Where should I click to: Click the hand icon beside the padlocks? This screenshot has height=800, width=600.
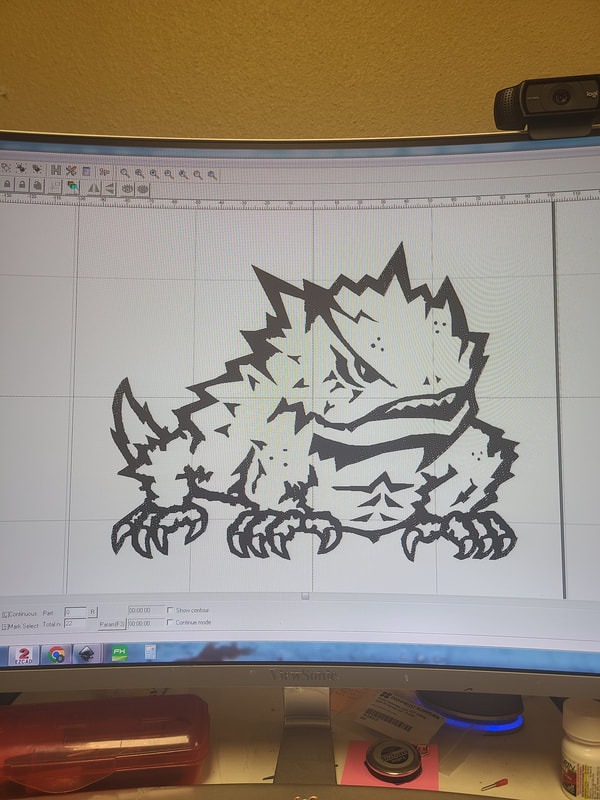(37, 186)
